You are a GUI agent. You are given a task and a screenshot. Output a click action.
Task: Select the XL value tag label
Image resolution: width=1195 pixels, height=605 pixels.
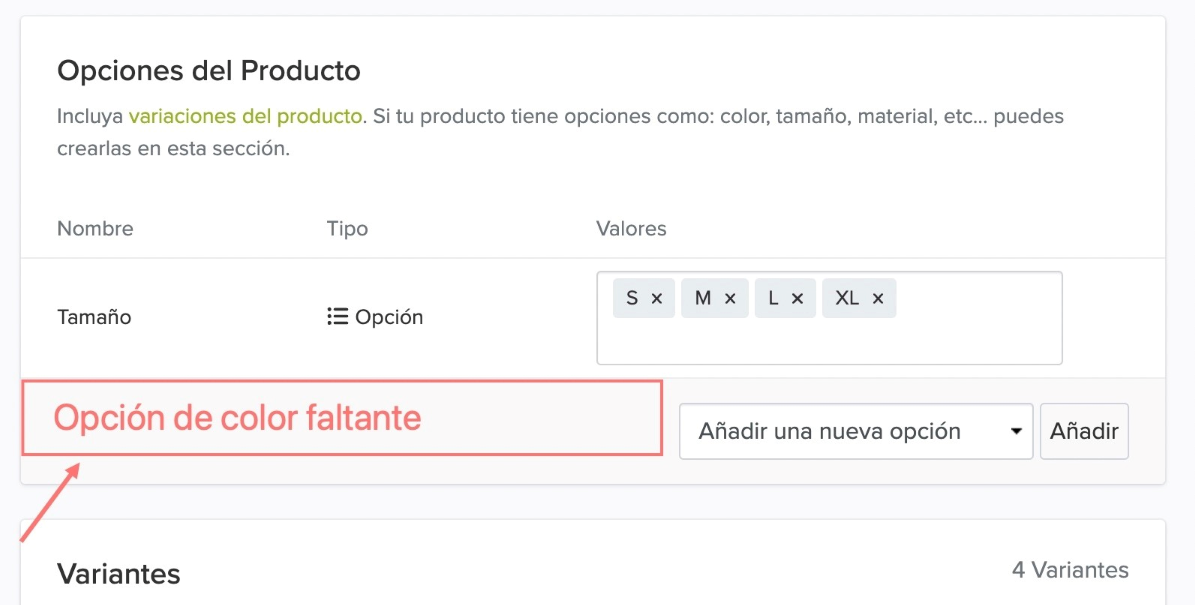pos(846,299)
